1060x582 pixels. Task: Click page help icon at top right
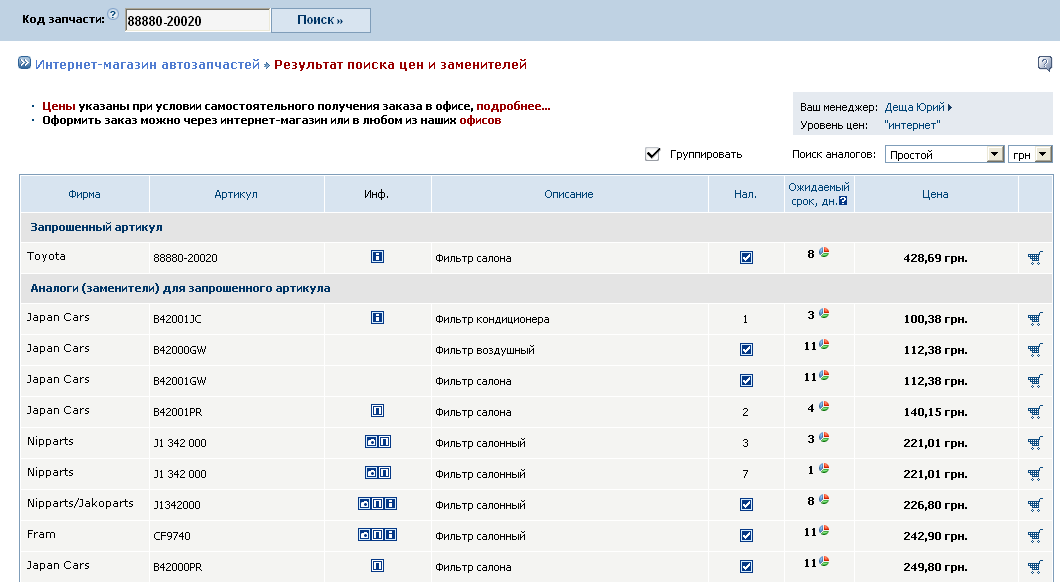pyautogui.click(x=1044, y=64)
